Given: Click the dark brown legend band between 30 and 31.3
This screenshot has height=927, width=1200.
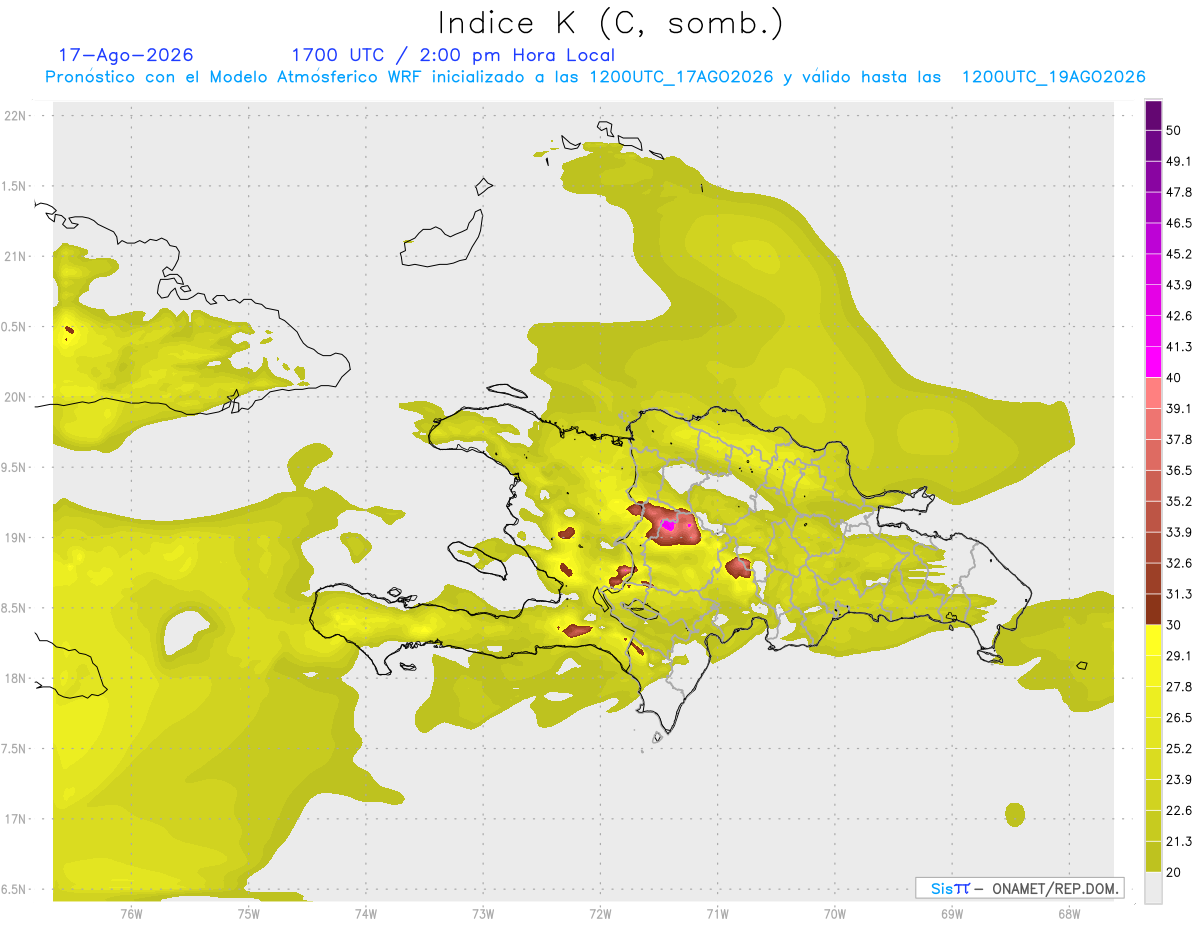Looking at the screenshot, I should point(1153,609).
